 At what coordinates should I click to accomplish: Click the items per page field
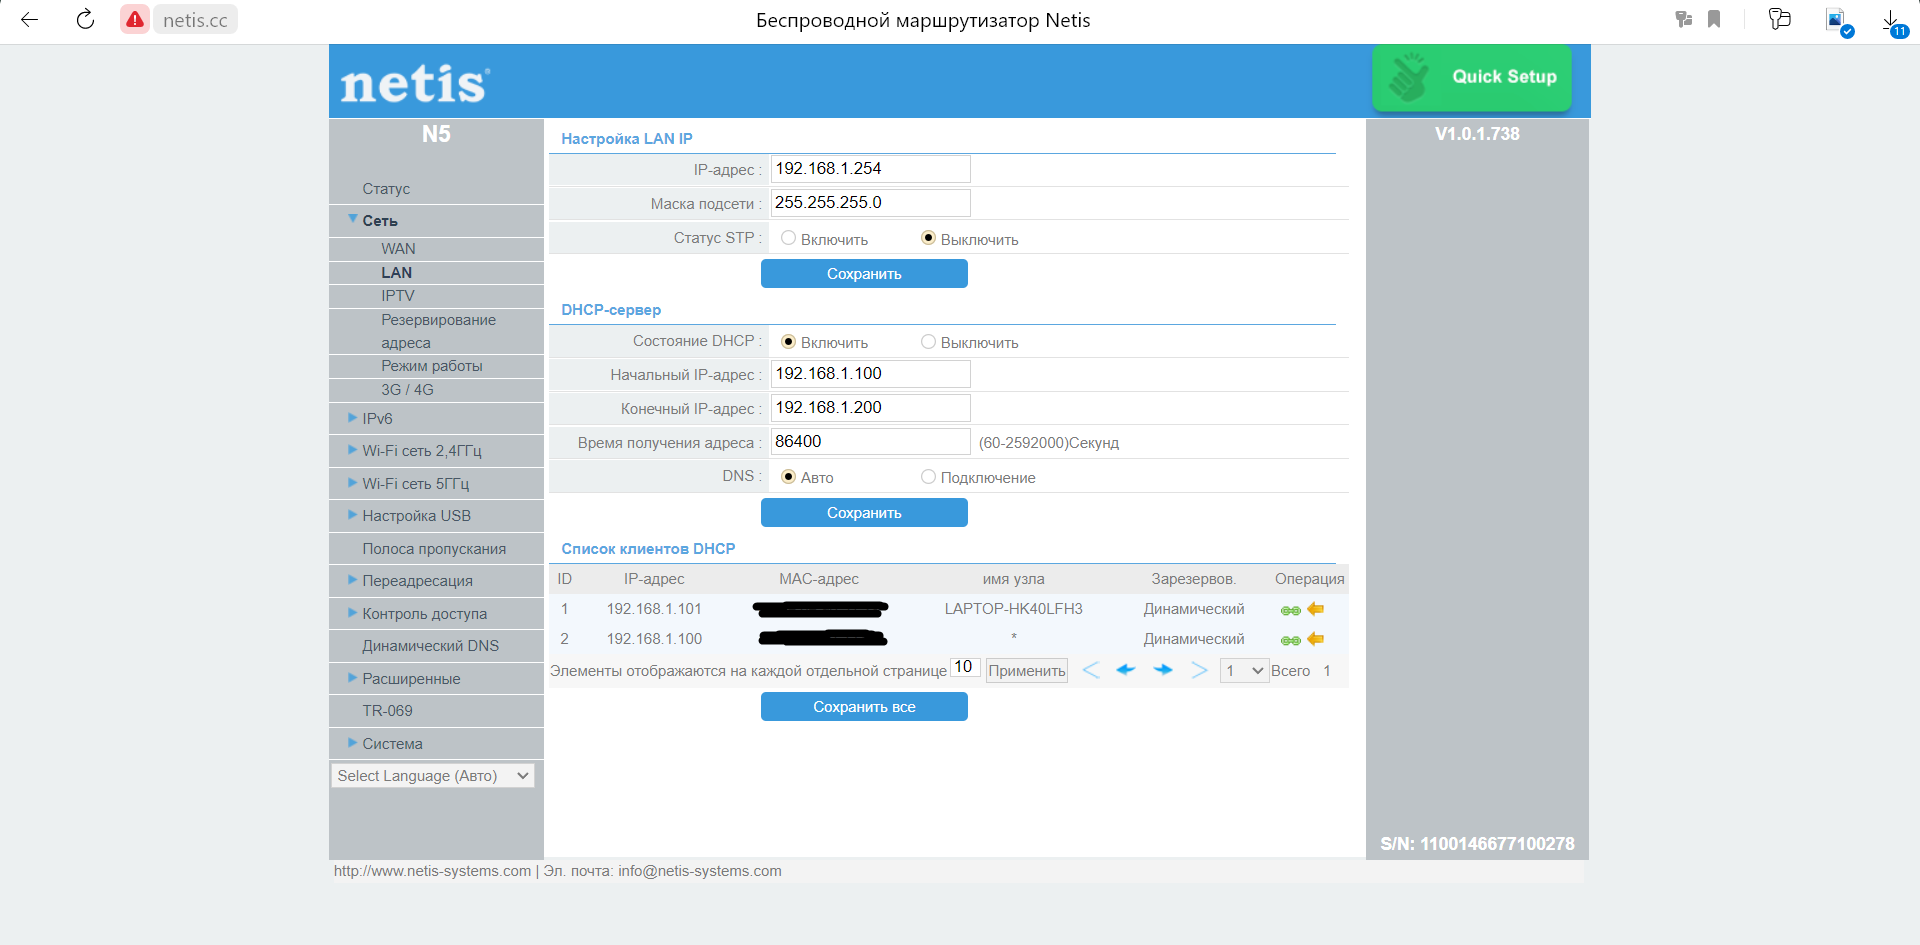pyautogui.click(x=964, y=667)
